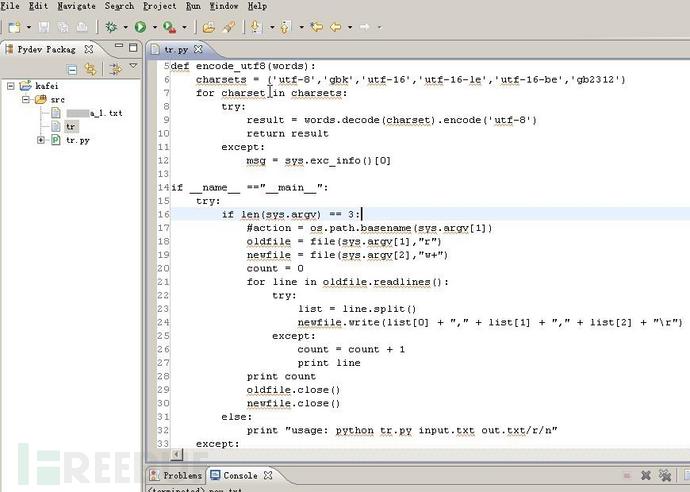Image resolution: width=690 pixels, height=492 pixels.
Task: Click Remove Launch X icon in Console
Action: pyautogui.click(x=645, y=476)
